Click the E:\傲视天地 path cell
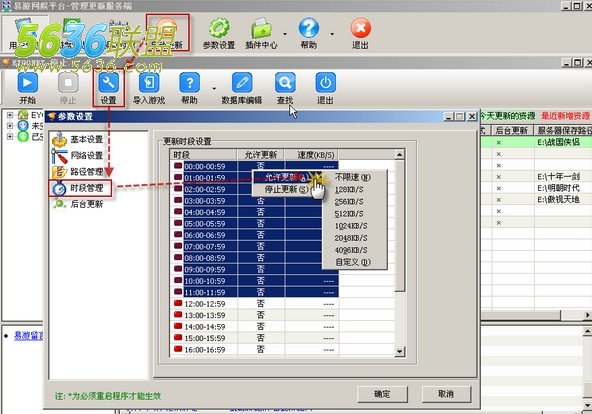Image resolution: width=592 pixels, height=414 pixels. coord(563,200)
